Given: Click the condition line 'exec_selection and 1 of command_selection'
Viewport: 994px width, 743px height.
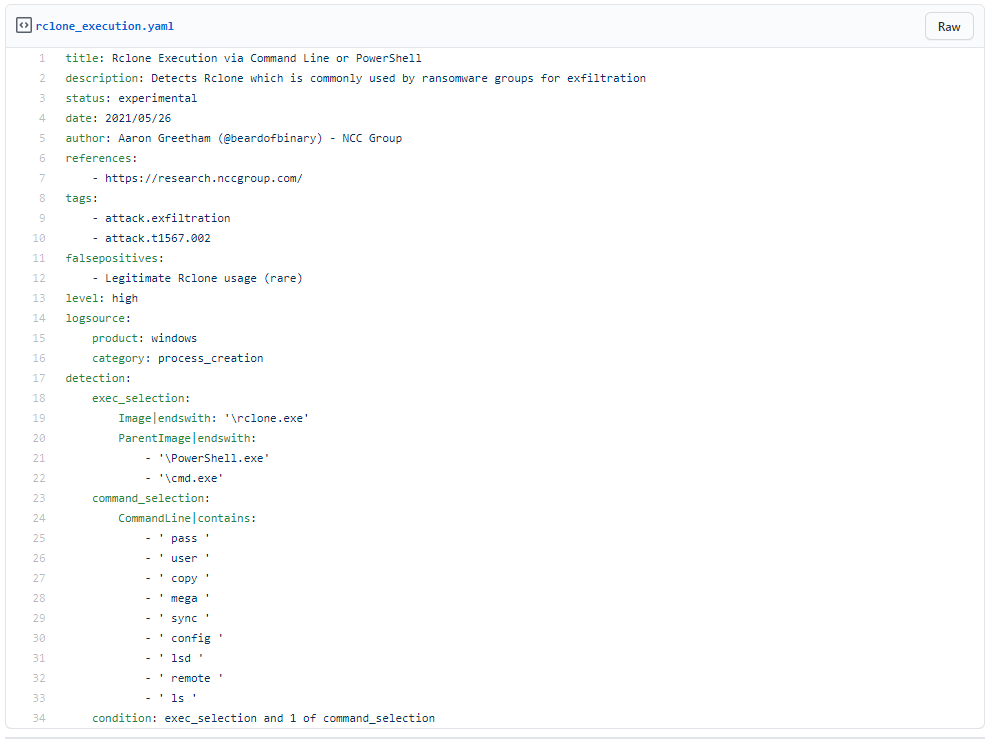Looking at the screenshot, I should [x=264, y=718].
